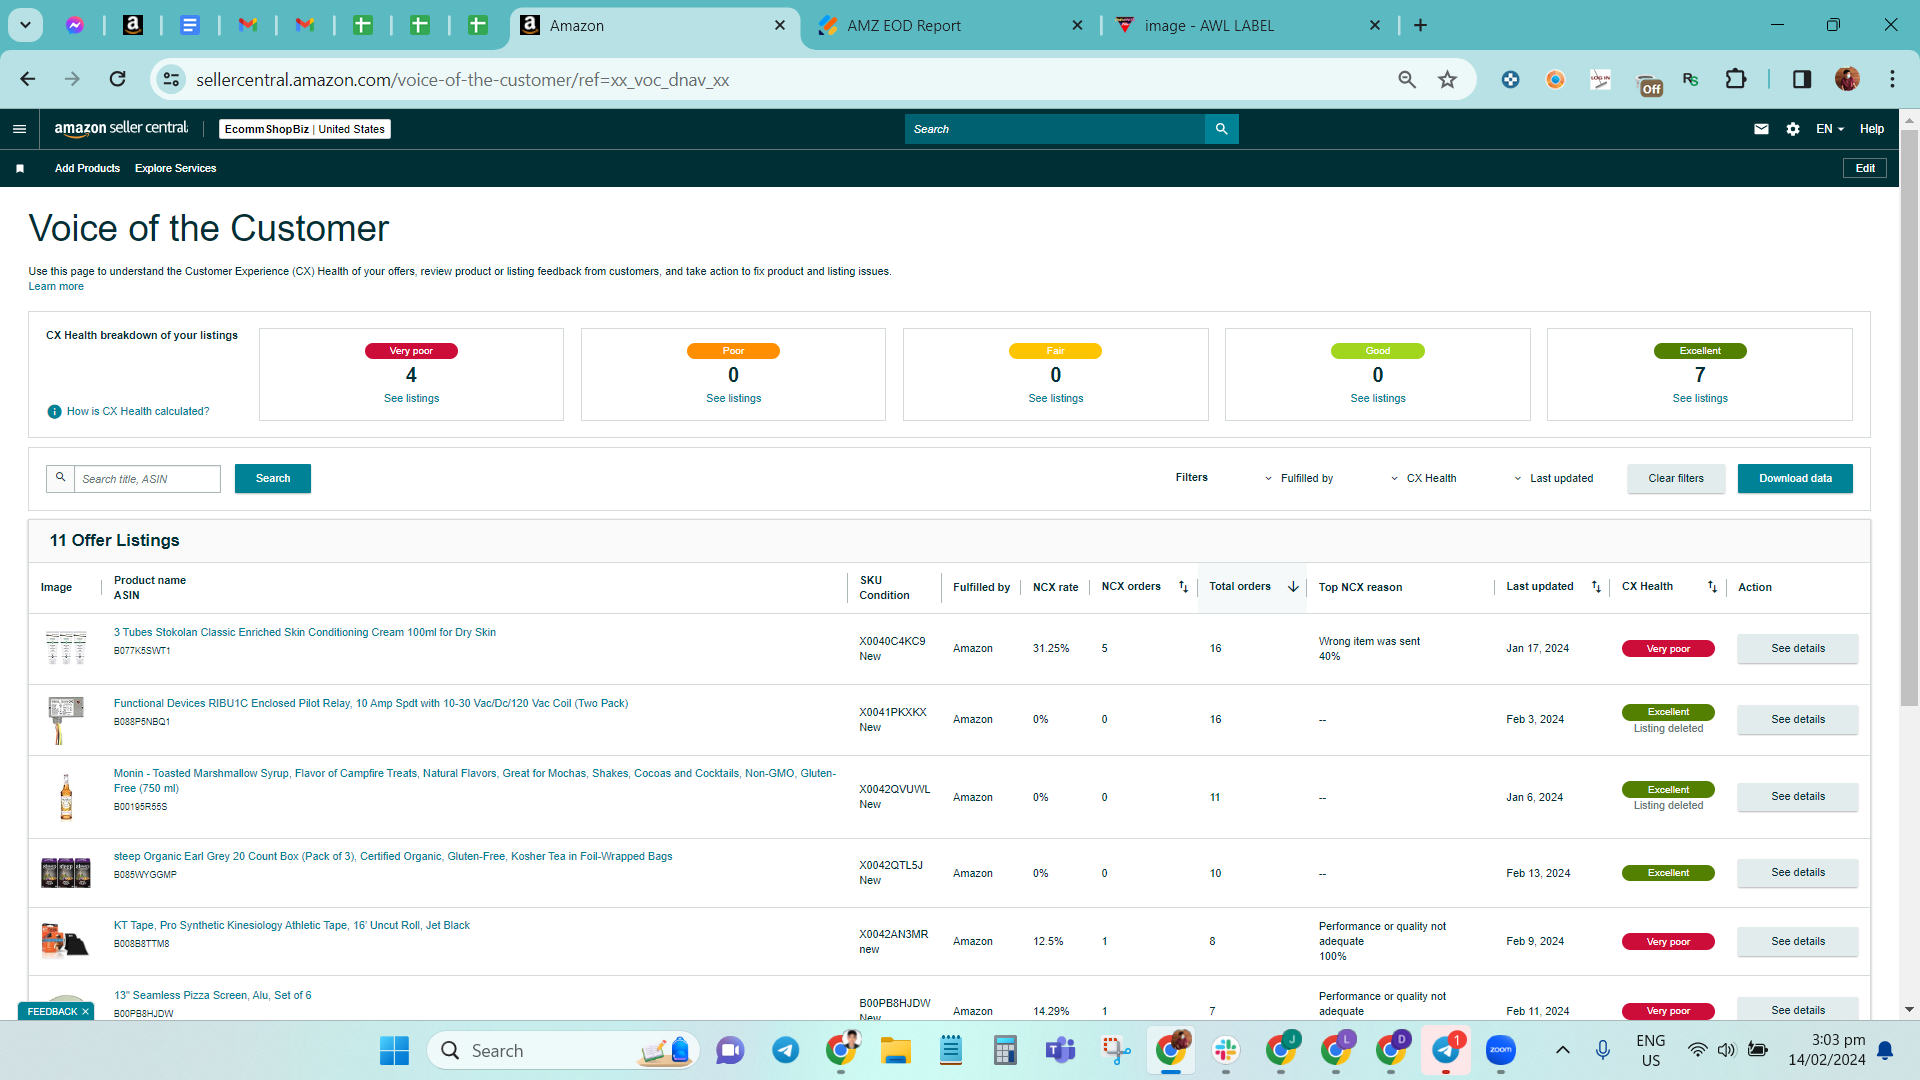
Task: Sort listings by Total orders arrow
Action: pyautogui.click(x=1293, y=587)
